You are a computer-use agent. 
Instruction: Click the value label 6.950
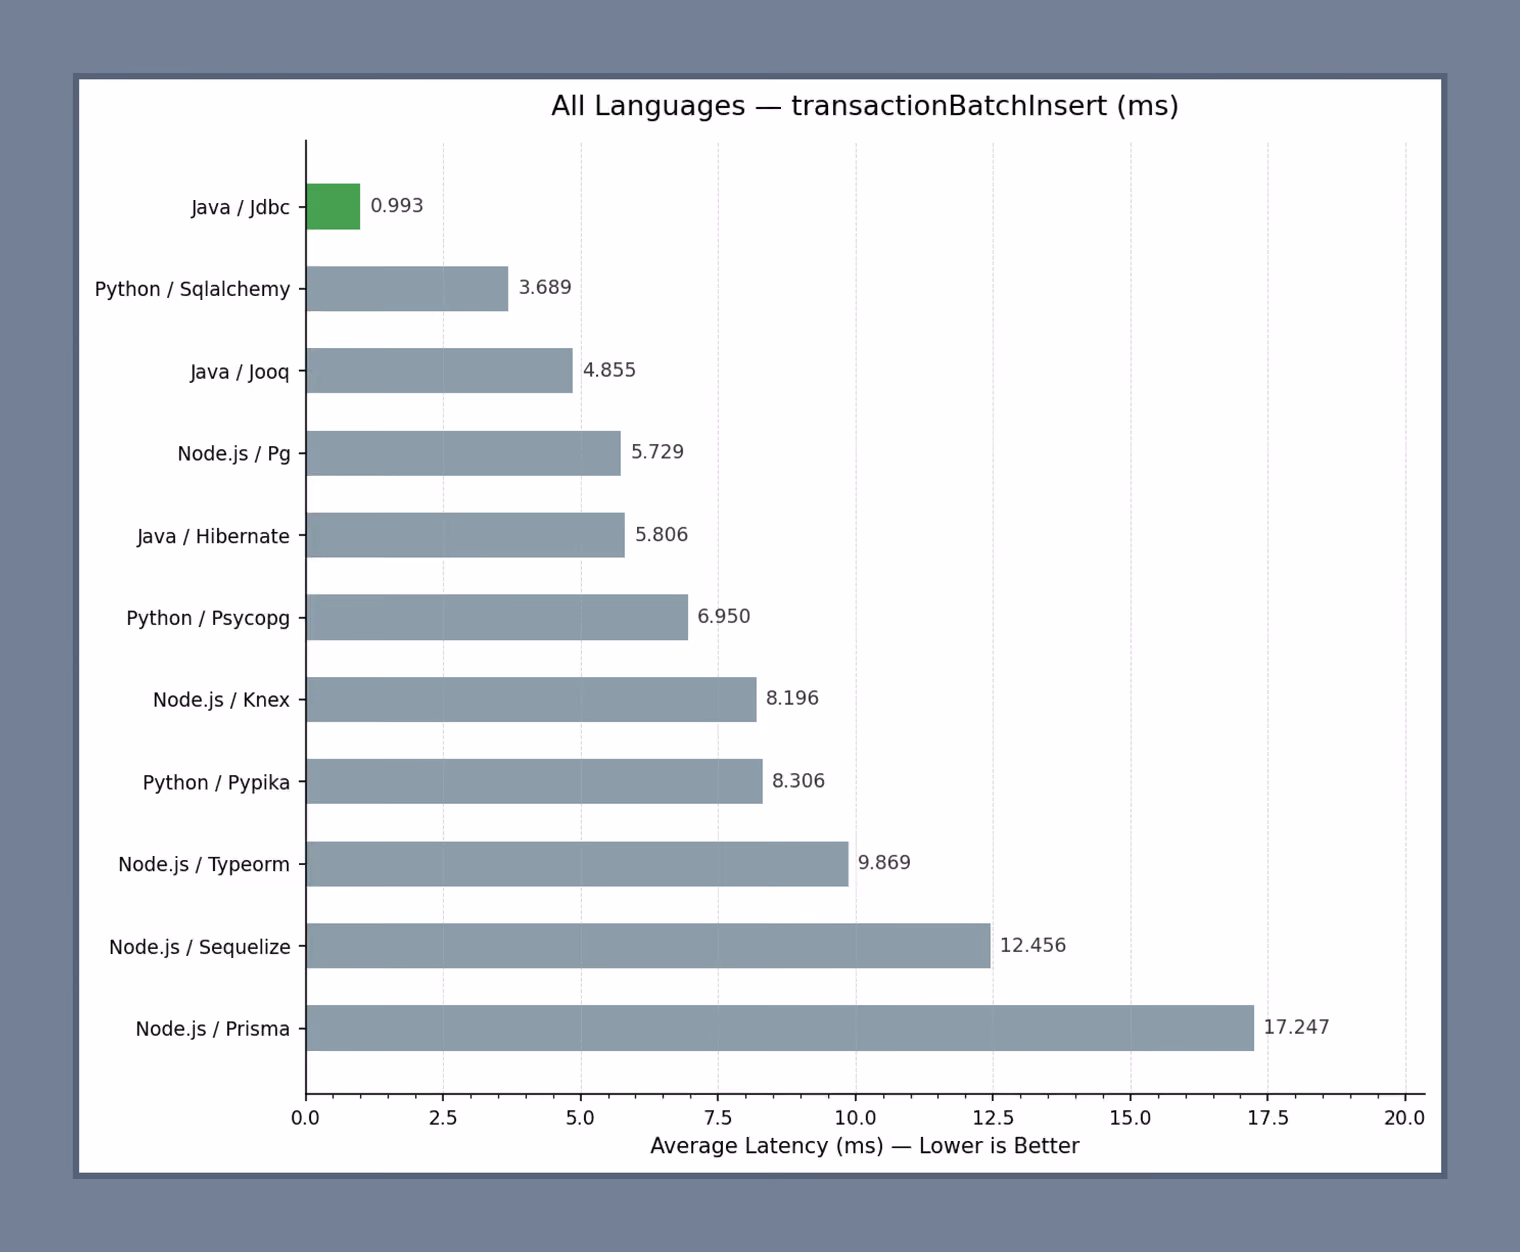coord(724,617)
